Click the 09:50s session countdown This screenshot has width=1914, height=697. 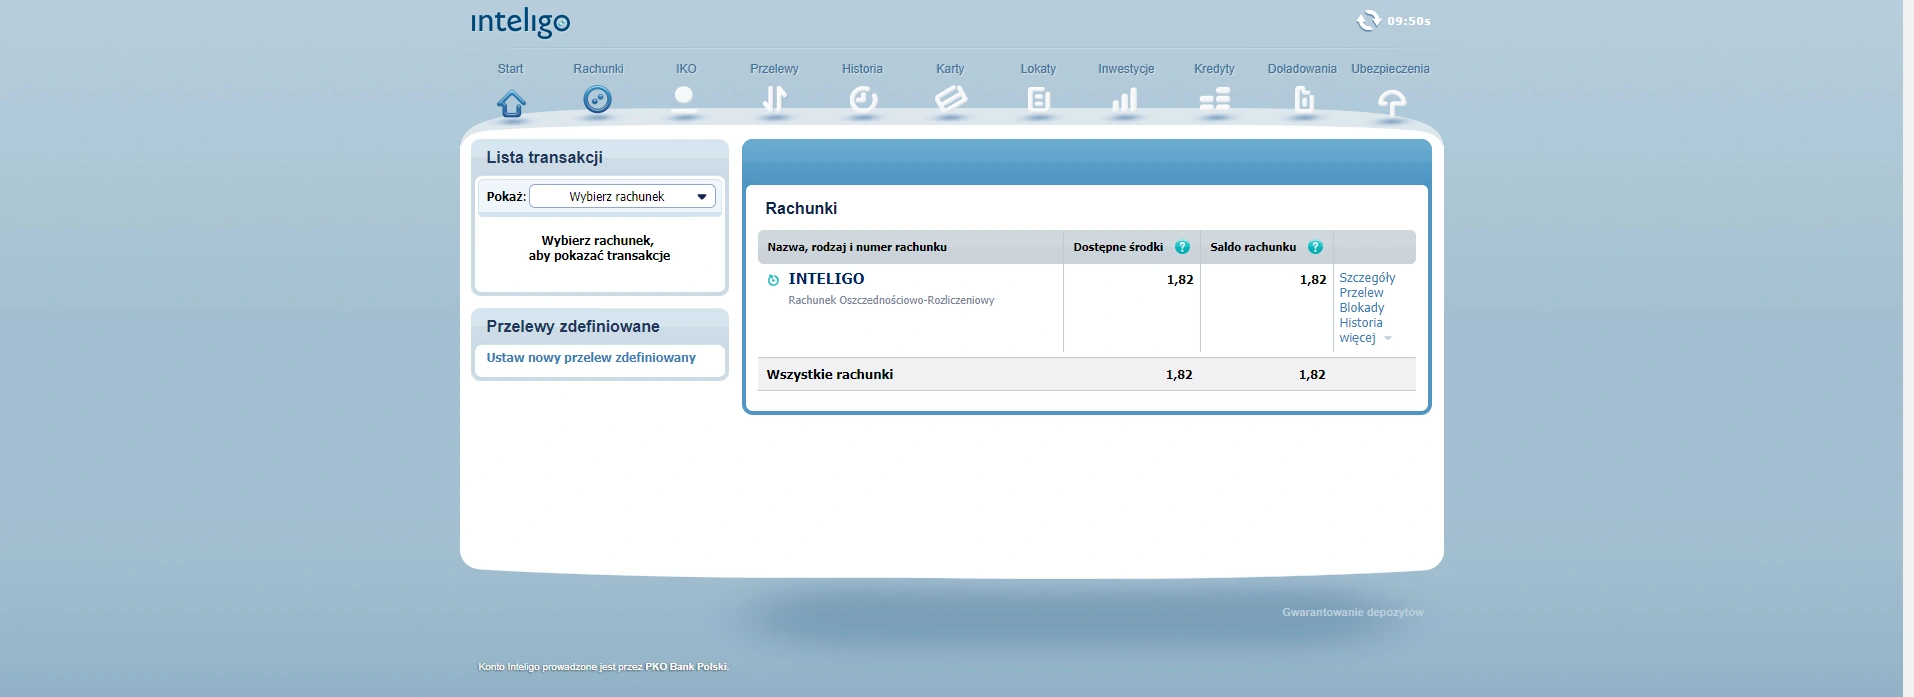point(1409,21)
